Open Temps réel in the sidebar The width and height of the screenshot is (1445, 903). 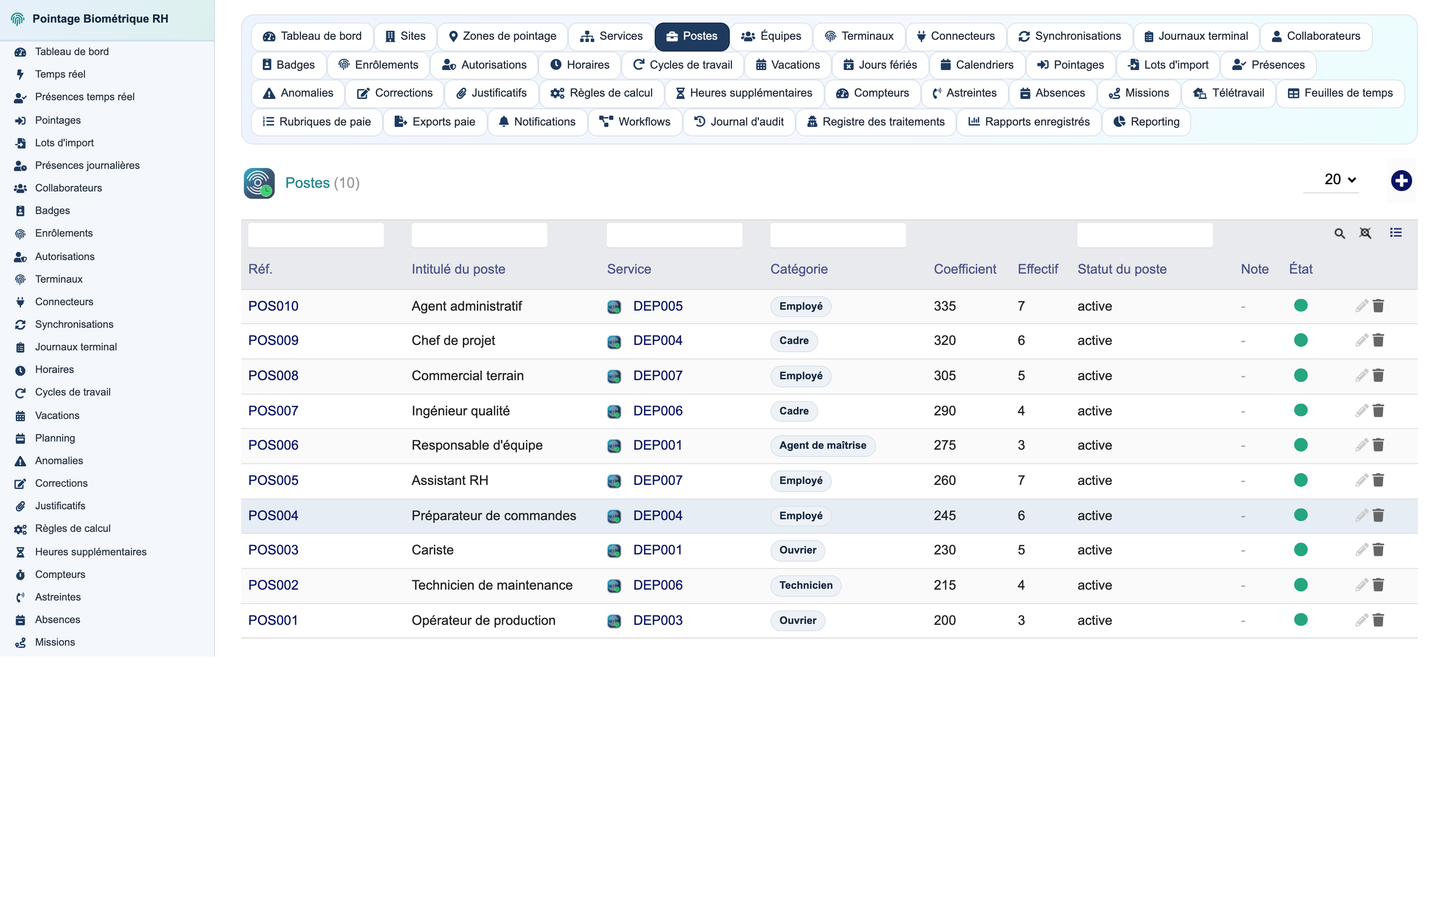[60, 74]
